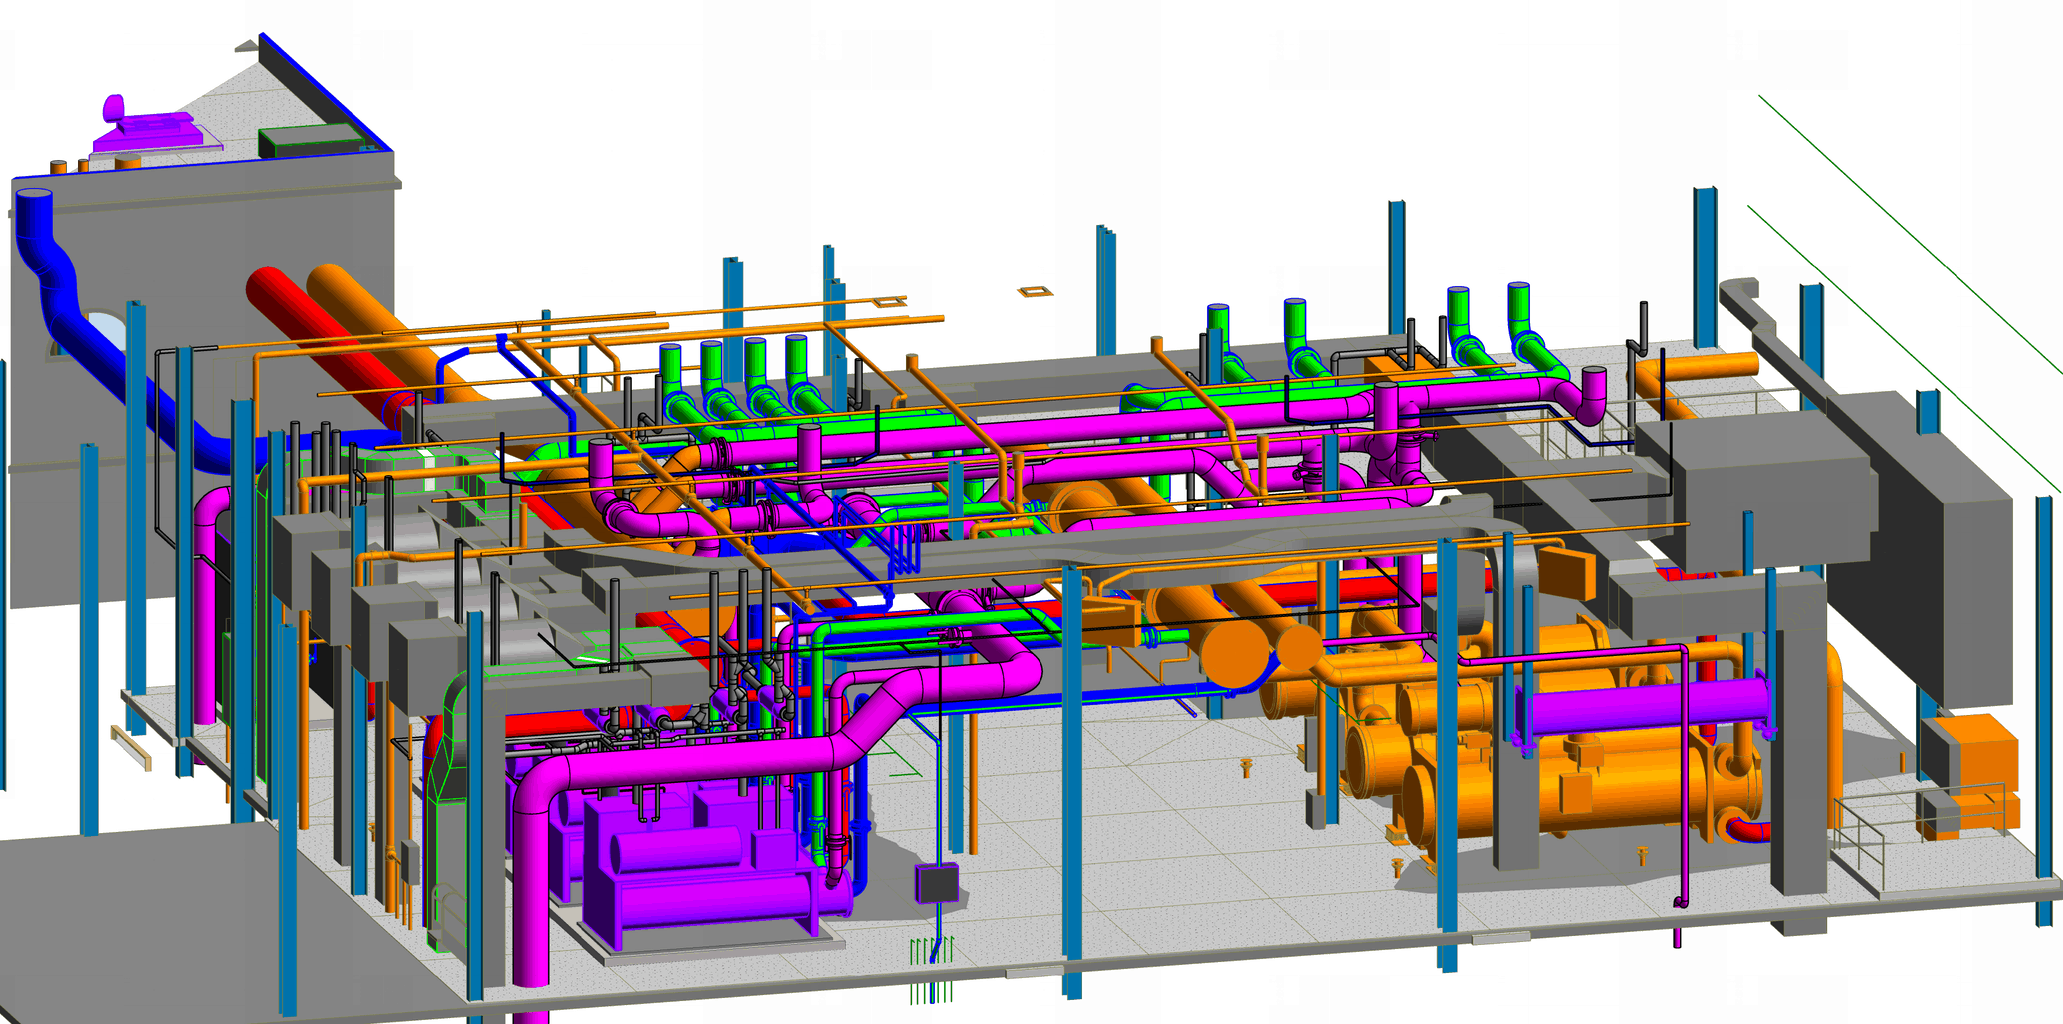Click the green-outlined dark box on rooftop
The image size is (2063, 1024).
click(308, 141)
